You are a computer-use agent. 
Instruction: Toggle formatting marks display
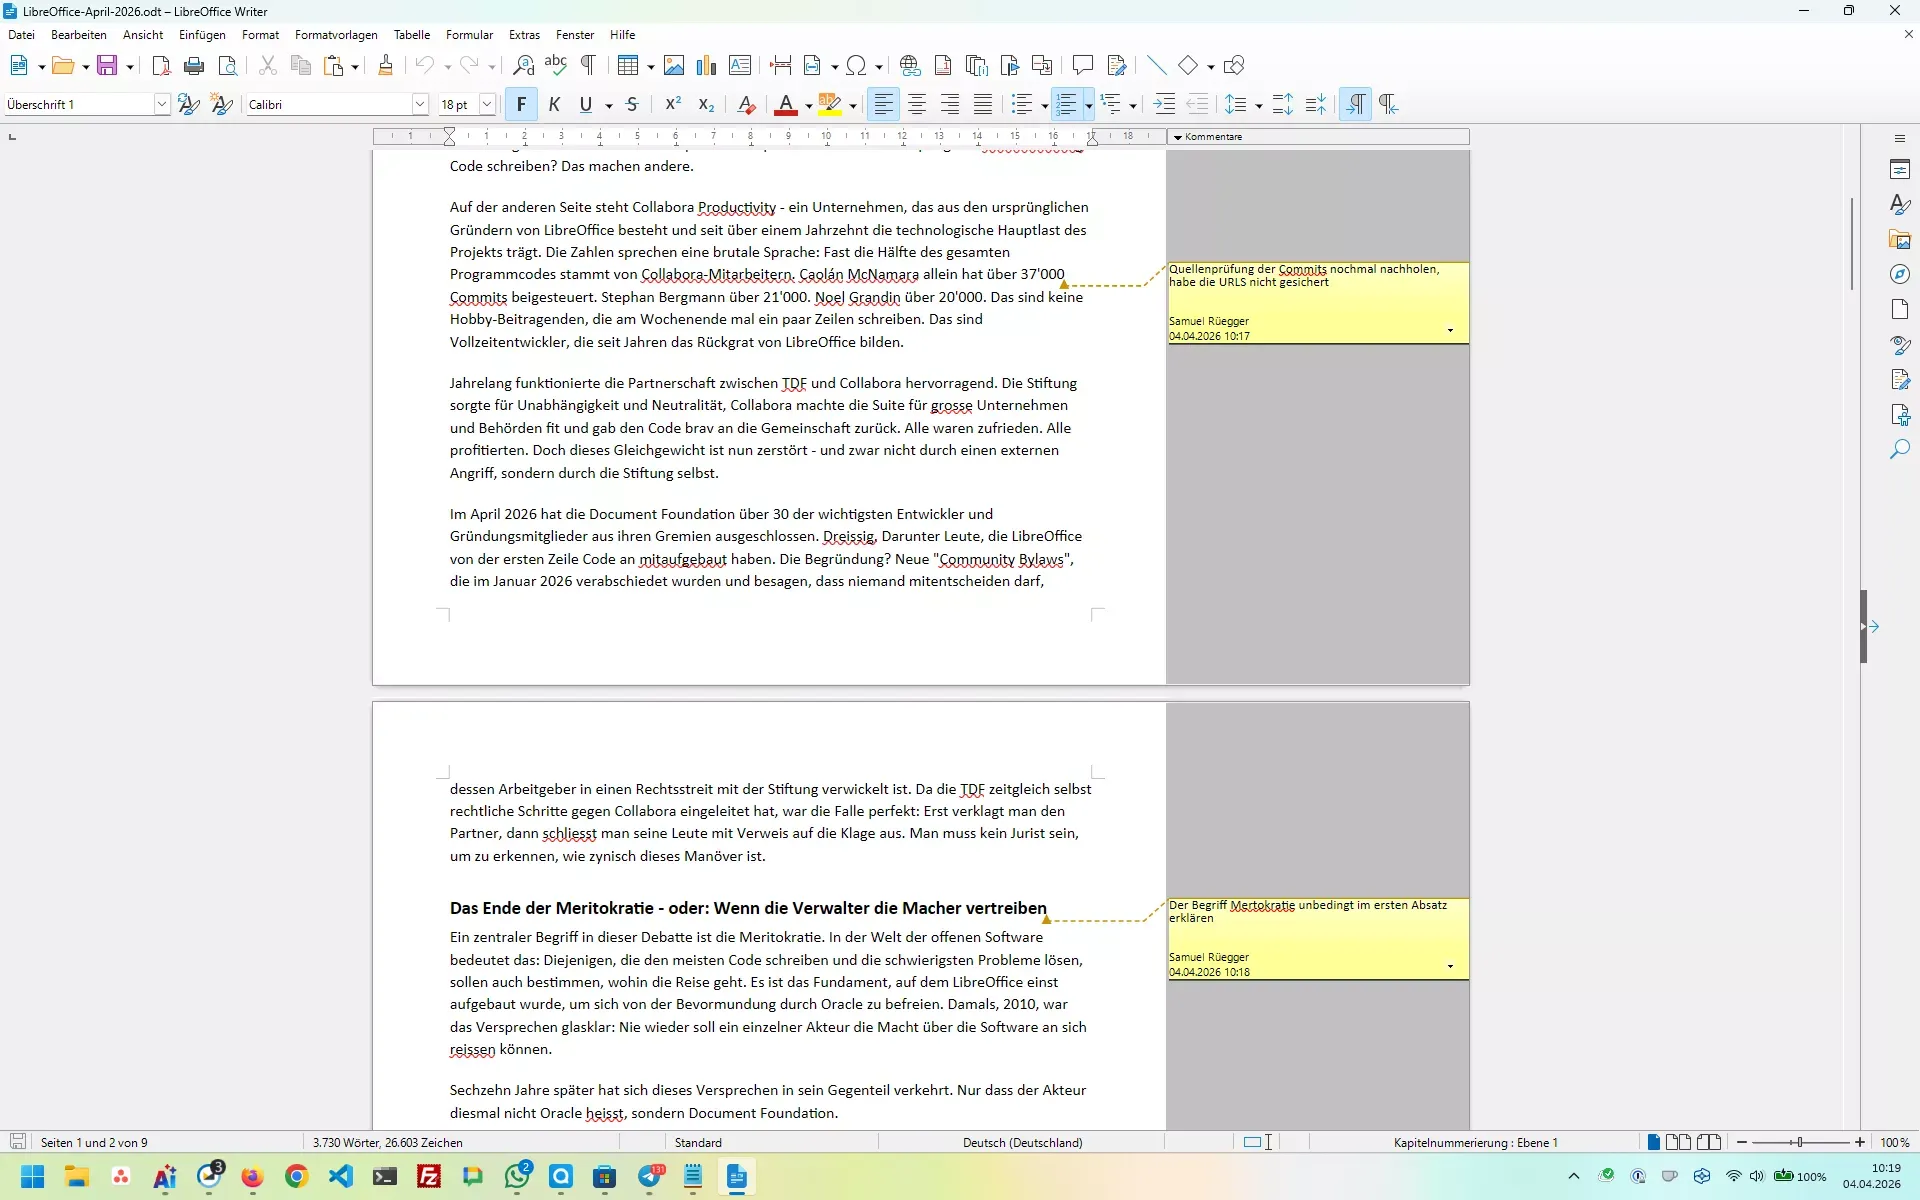(588, 66)
